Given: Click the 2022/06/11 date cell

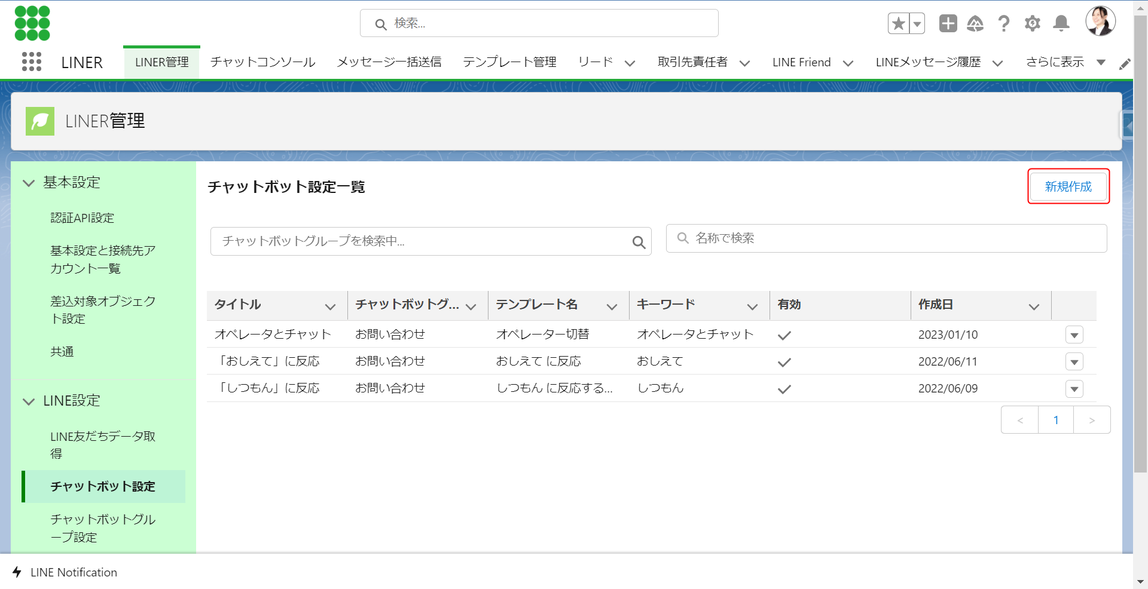Looking at the screenshot, I should tap(948, 362).
